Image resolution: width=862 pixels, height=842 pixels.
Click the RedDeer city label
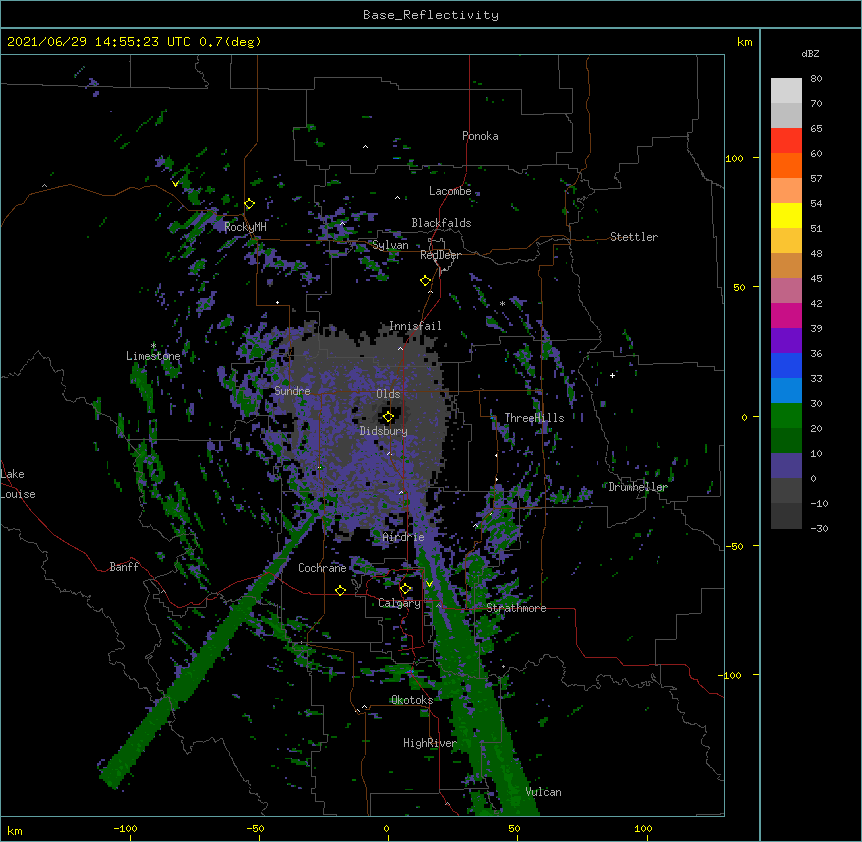[x=440, y=255]
